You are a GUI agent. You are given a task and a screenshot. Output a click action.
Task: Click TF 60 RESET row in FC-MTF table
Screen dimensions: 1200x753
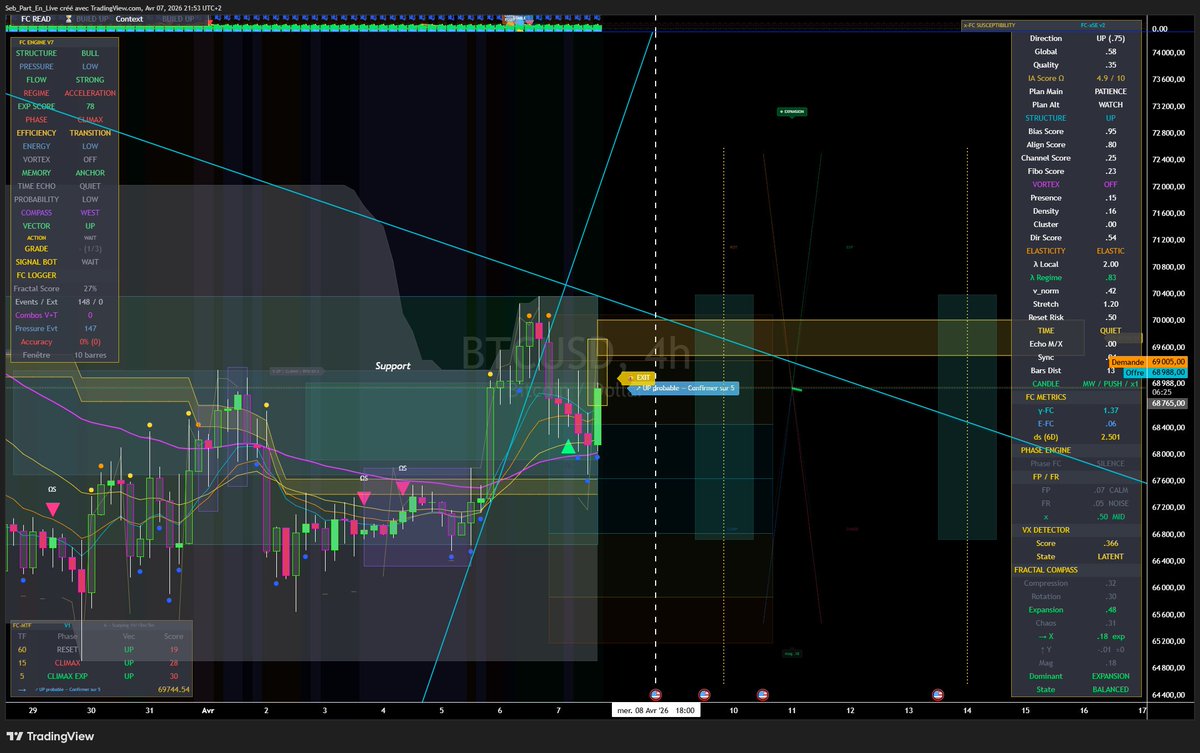101,649
